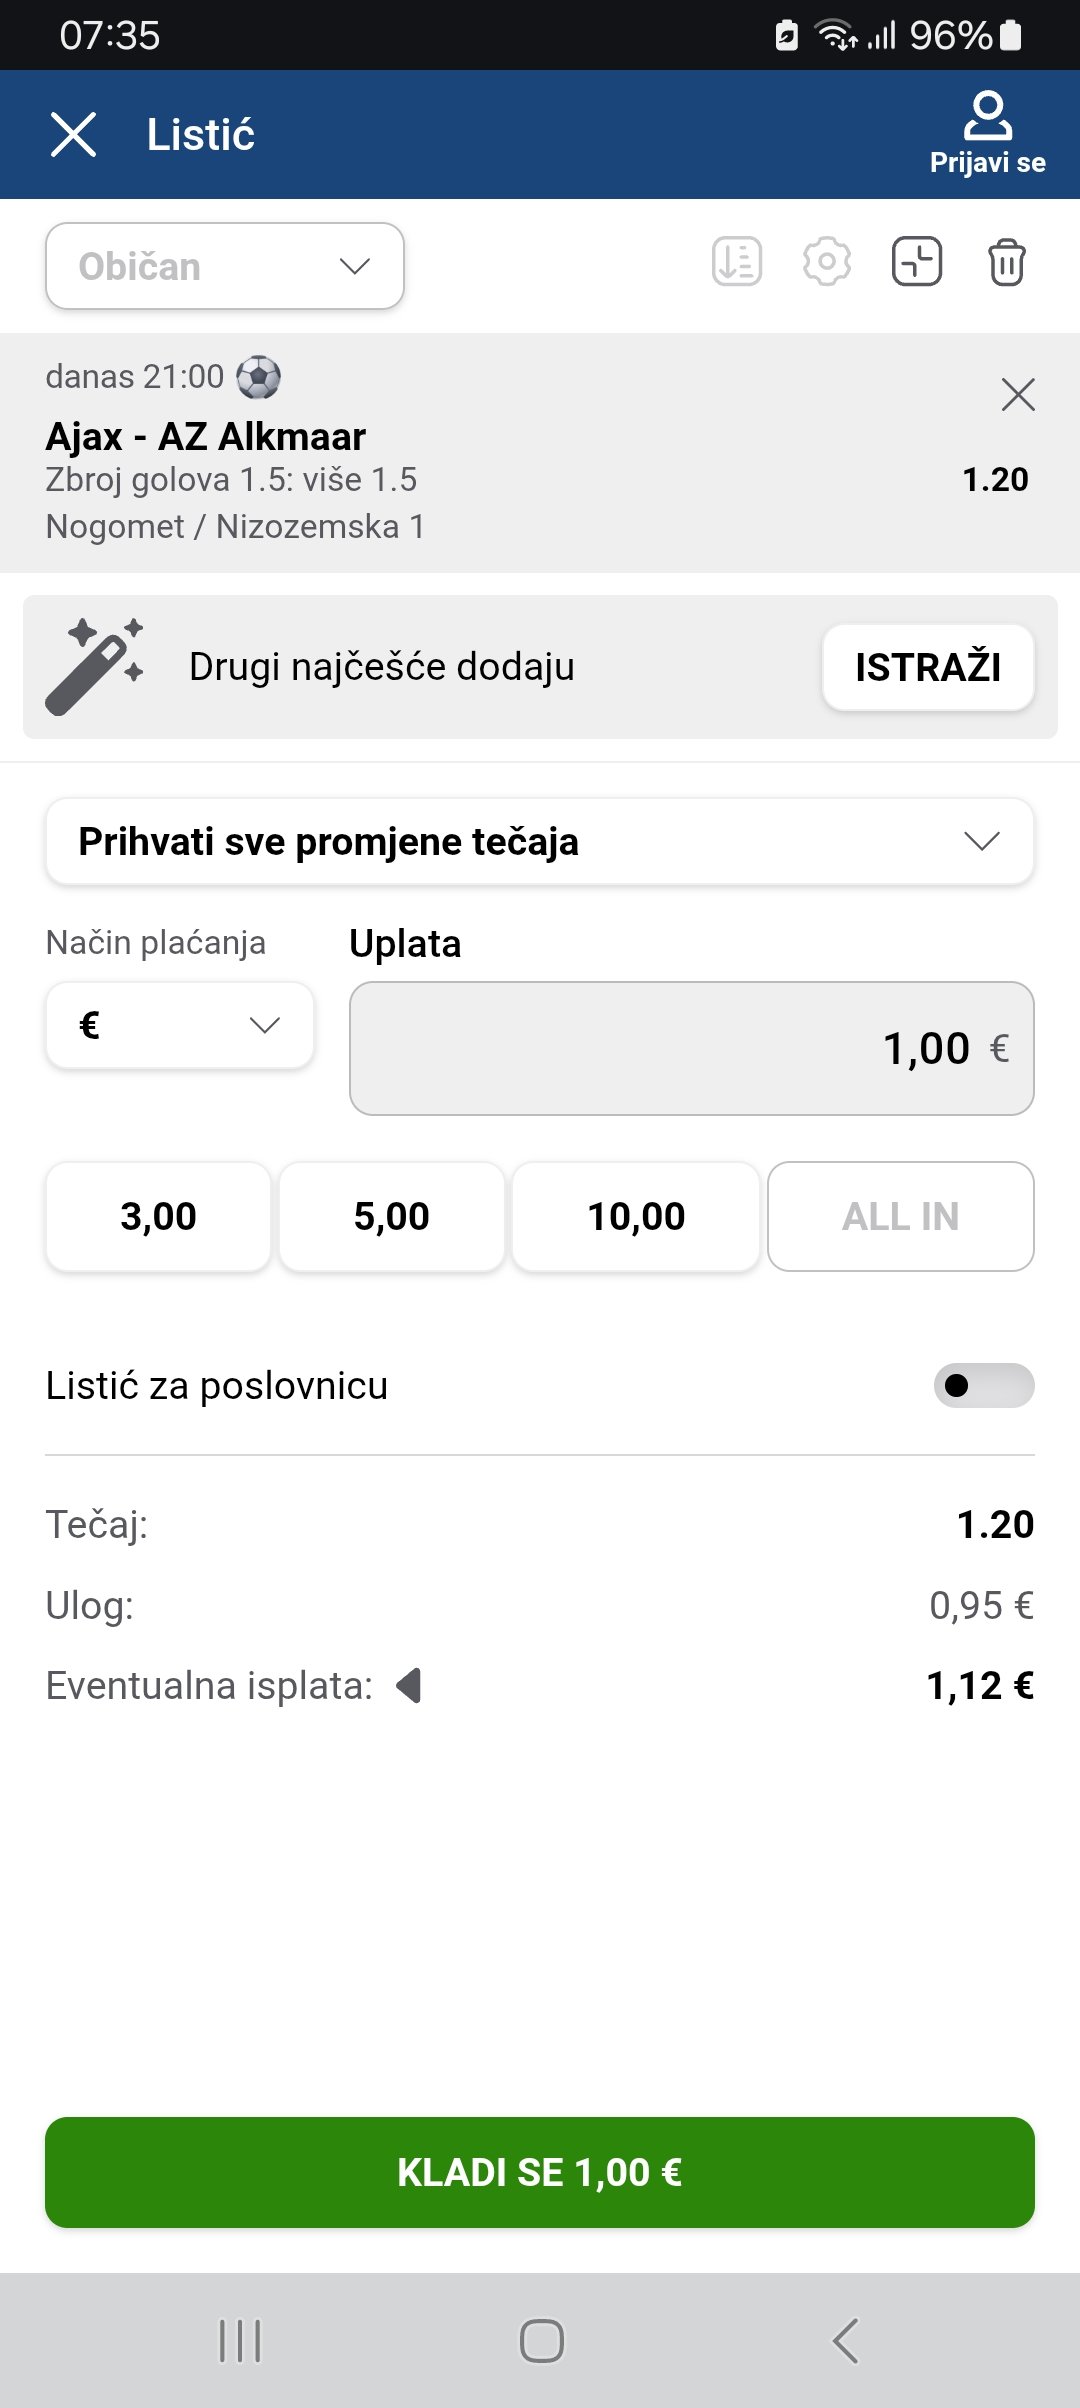The image size is (1080, 2408).
Task: Select the 3,00 quick stake
Action: pos(158,1216)
